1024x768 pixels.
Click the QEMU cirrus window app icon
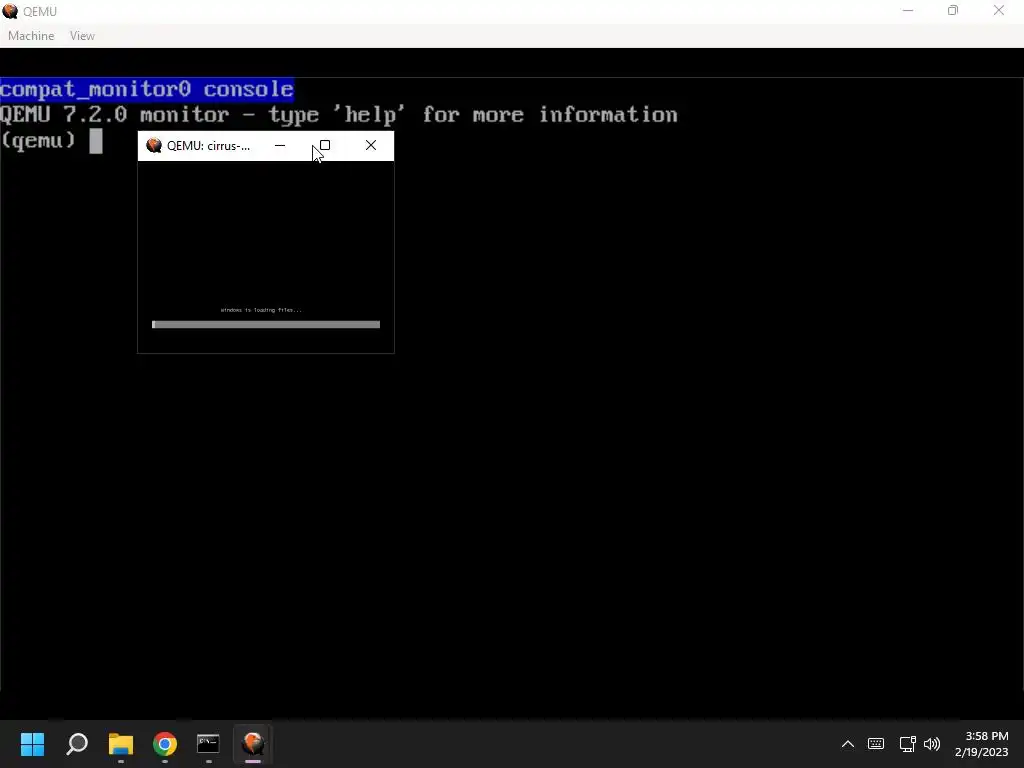click(x=154, y=146)
